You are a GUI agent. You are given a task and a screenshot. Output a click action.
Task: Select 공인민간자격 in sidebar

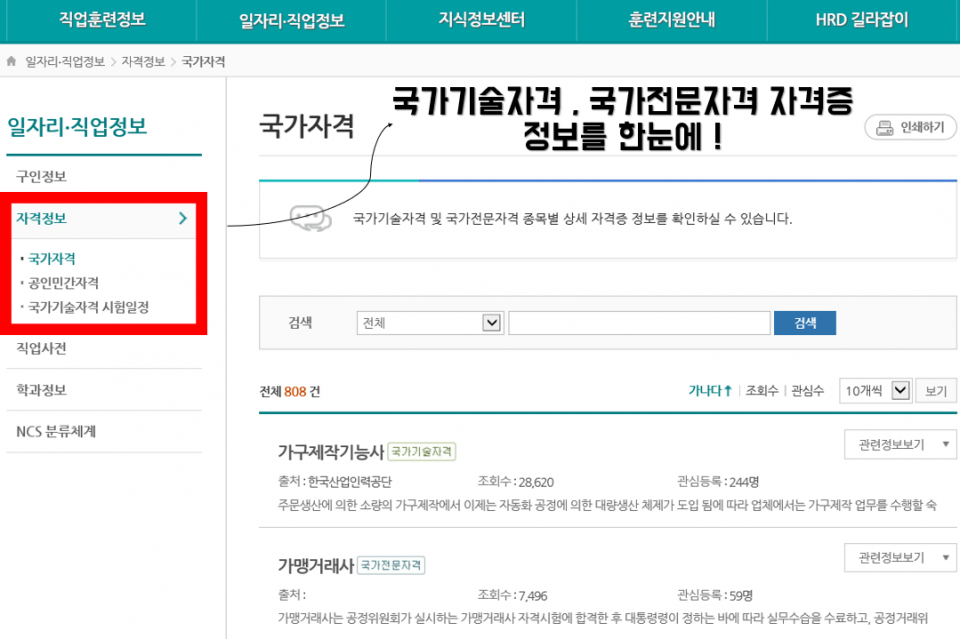pyautogui.click(x=63, y=283)
